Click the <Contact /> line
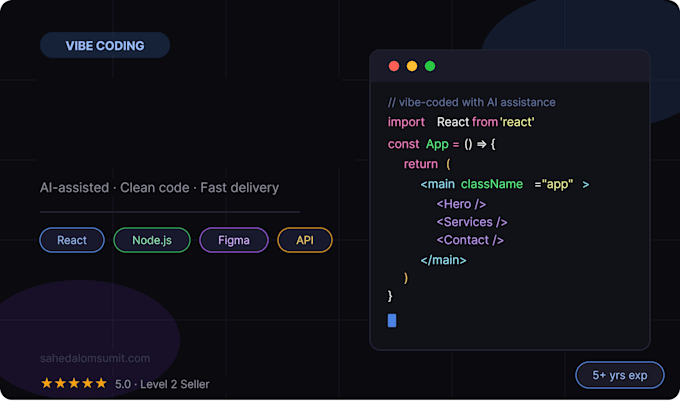The width and height of the screenshot is (680, 410). (470, 240)
